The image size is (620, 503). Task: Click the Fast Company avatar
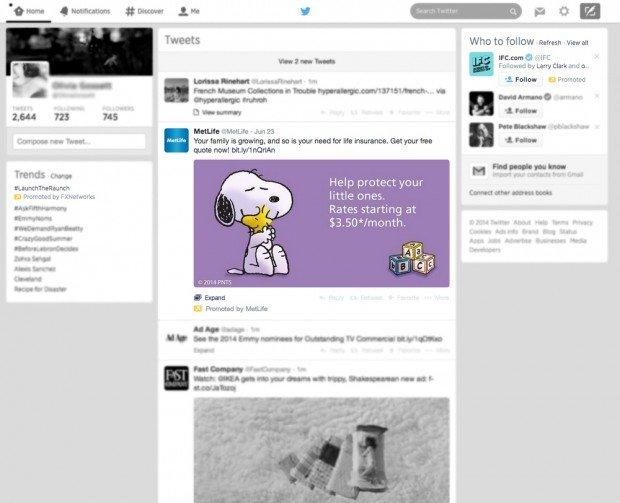pyautogui.click(x=176, y=378)
